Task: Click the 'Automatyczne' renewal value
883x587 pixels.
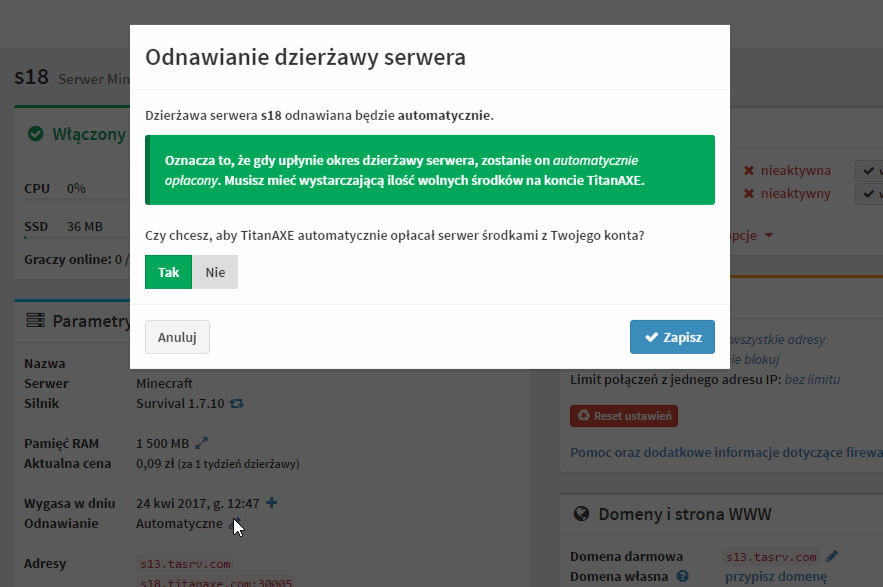Action: (x=179, y=523)
